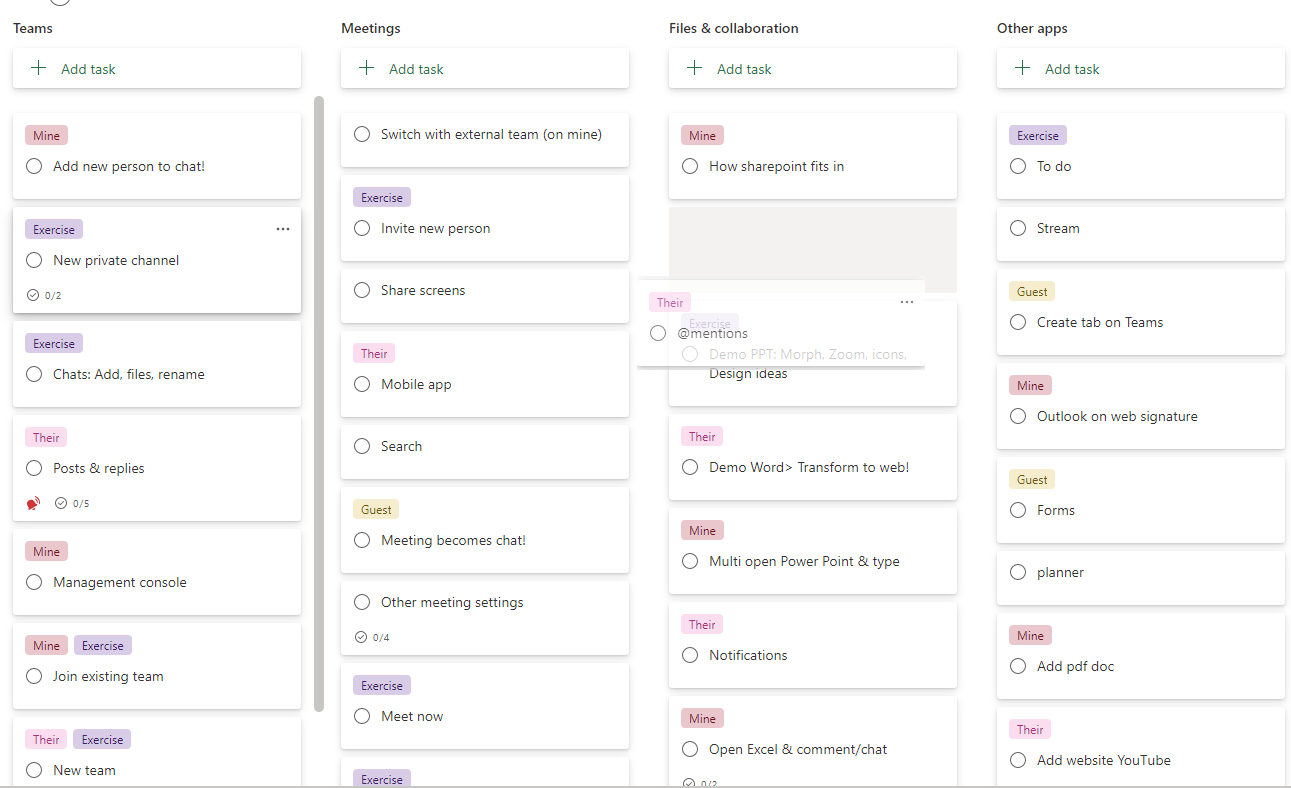
Task: Mark 'Share screens' task as complete
Action: [x=362, y=290]
